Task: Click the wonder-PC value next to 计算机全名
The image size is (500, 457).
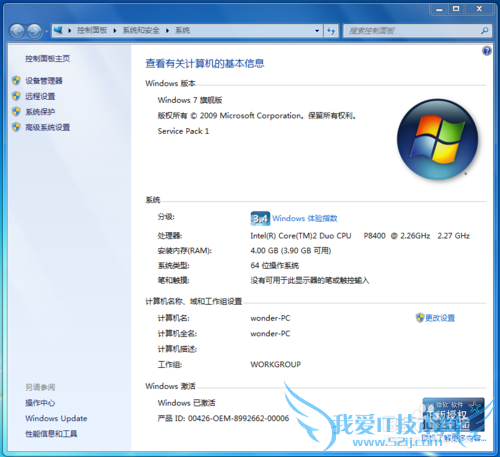Action: (x=270, y=334)
